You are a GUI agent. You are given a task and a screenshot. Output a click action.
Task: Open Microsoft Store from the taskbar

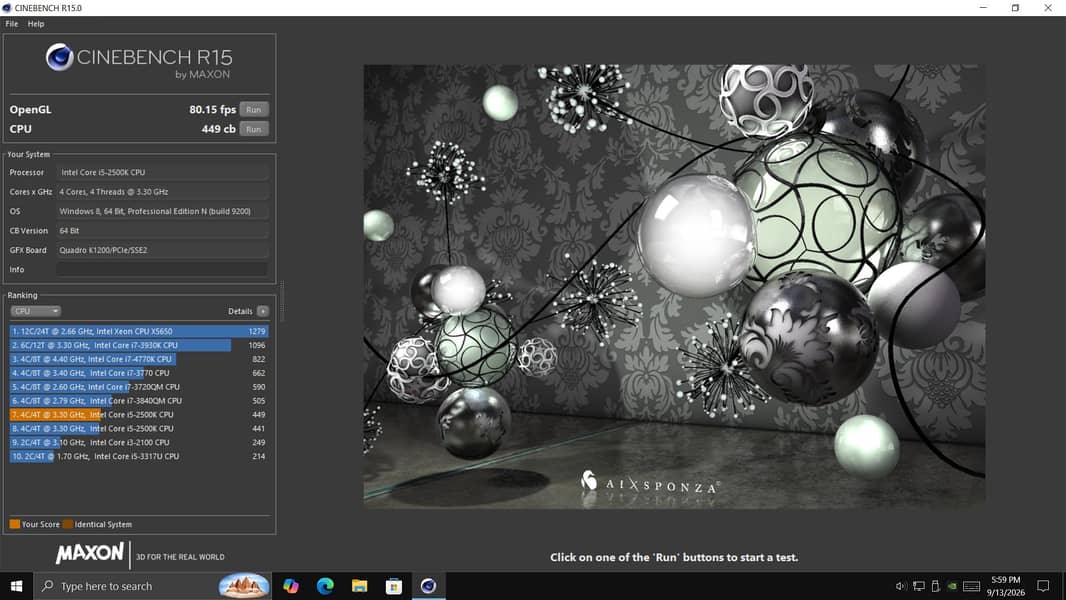(x=394, y=586)
